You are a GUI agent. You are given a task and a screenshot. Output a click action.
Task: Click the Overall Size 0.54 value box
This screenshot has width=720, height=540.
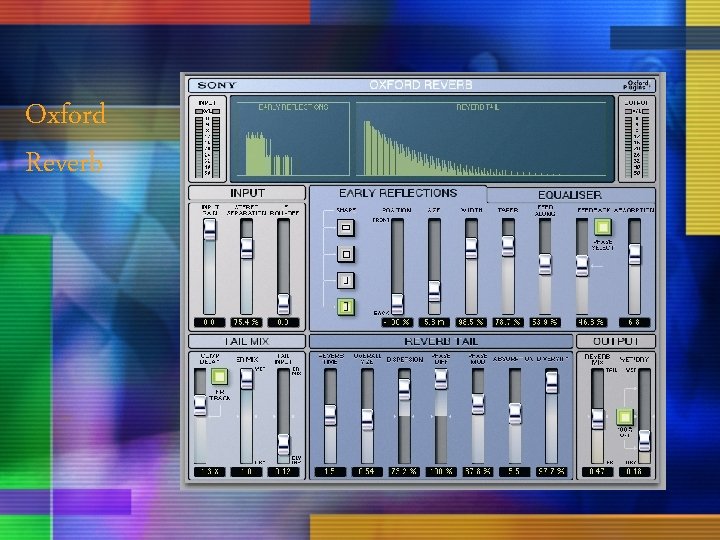pyautogui.click(x=367, y=472)
